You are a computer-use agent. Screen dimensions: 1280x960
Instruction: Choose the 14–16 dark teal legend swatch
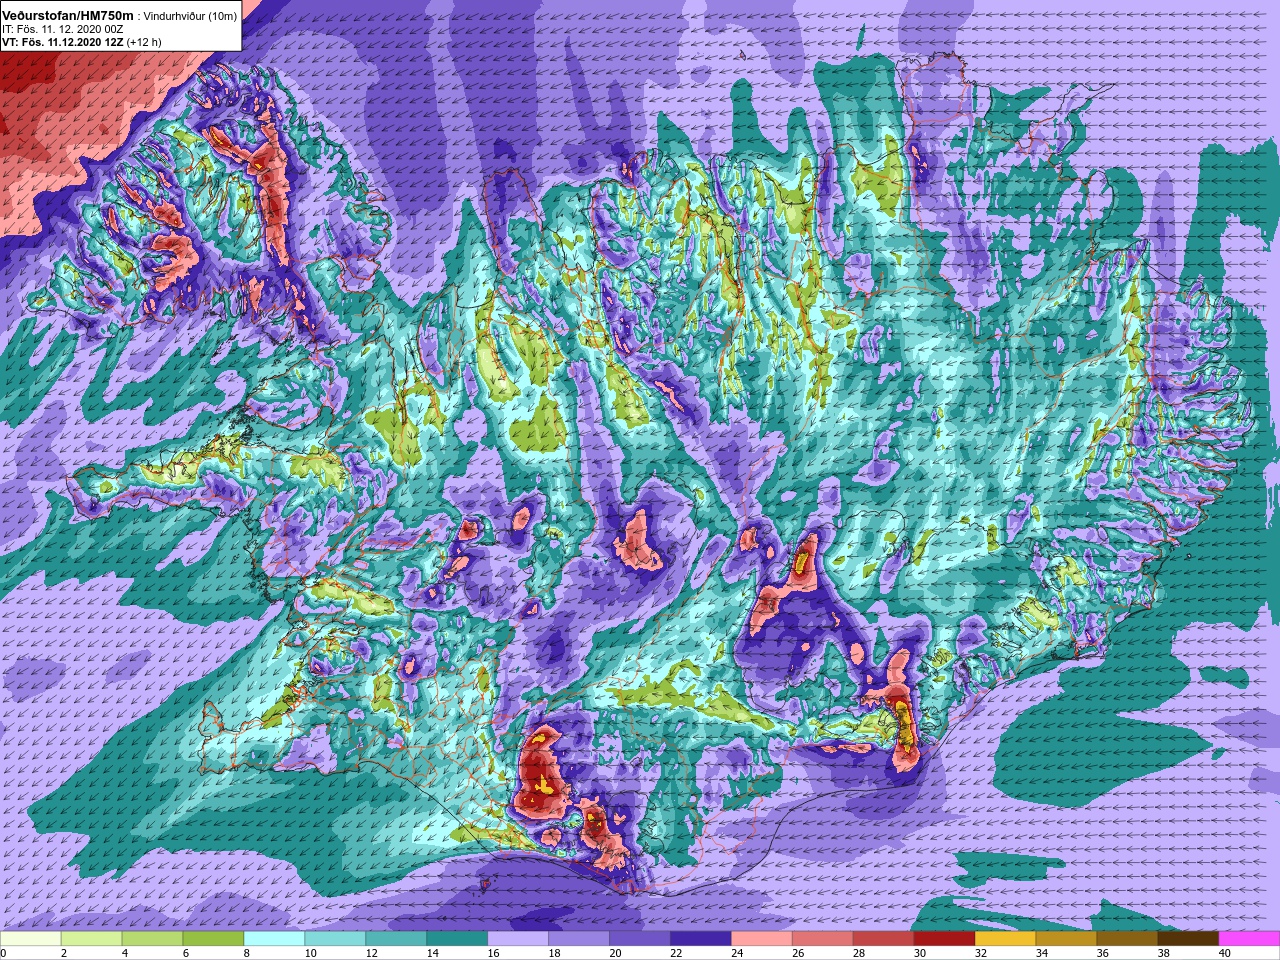[x=457, y=938]
